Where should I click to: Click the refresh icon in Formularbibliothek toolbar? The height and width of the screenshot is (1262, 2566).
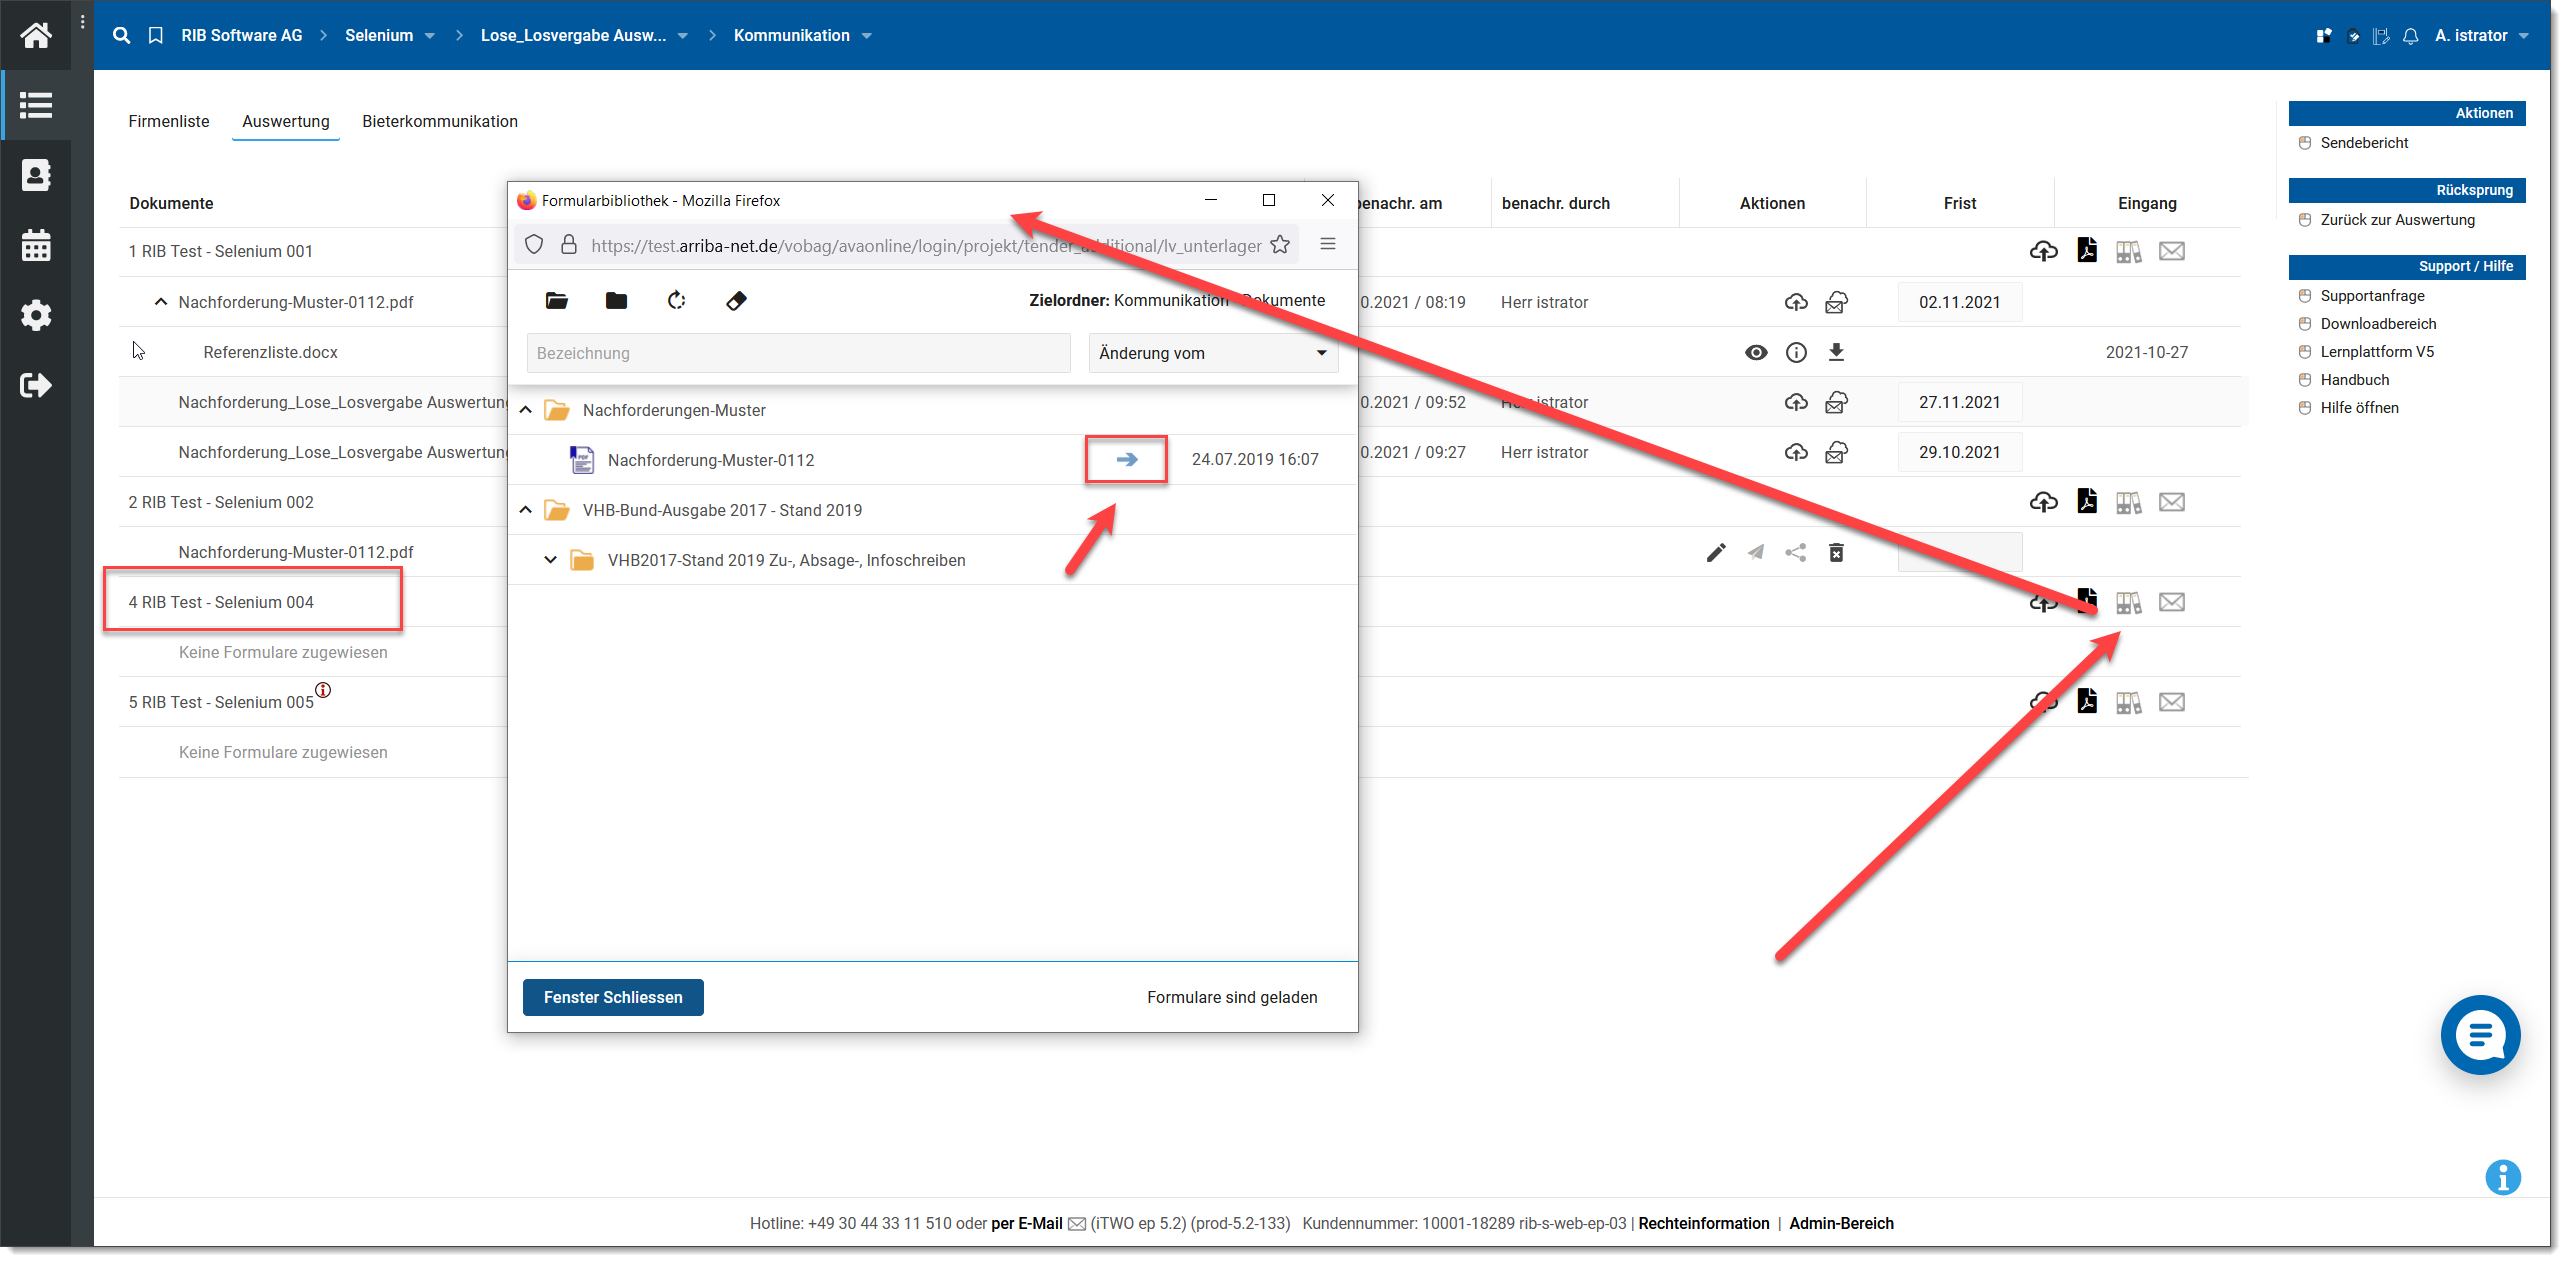[677, 300]
